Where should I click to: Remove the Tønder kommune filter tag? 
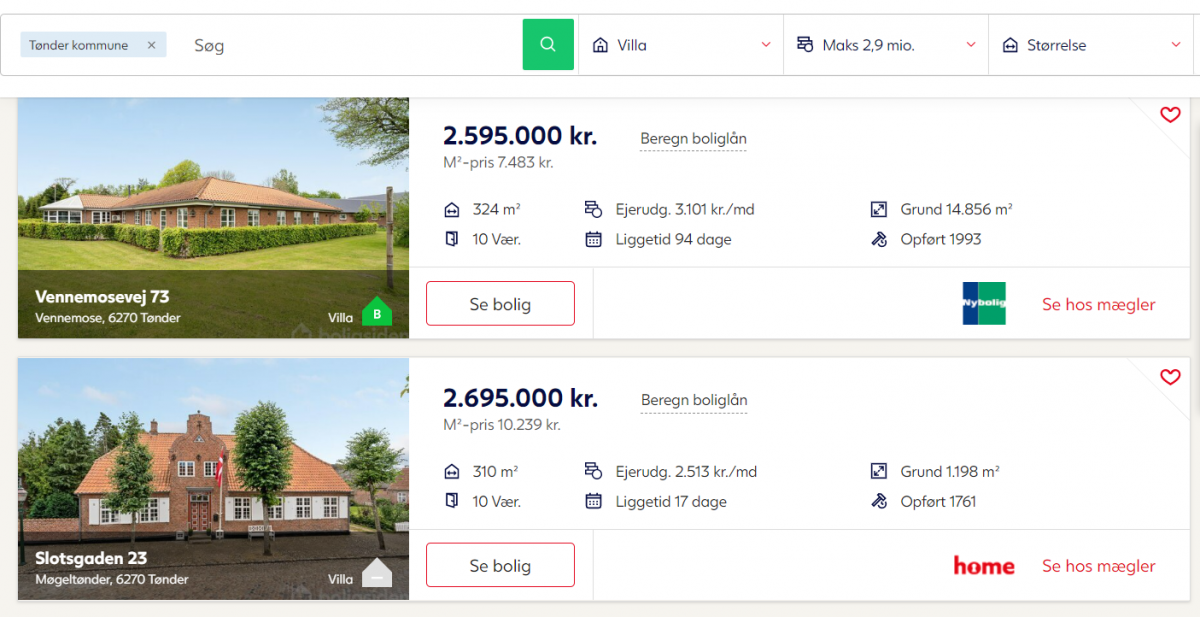point(151,45)
